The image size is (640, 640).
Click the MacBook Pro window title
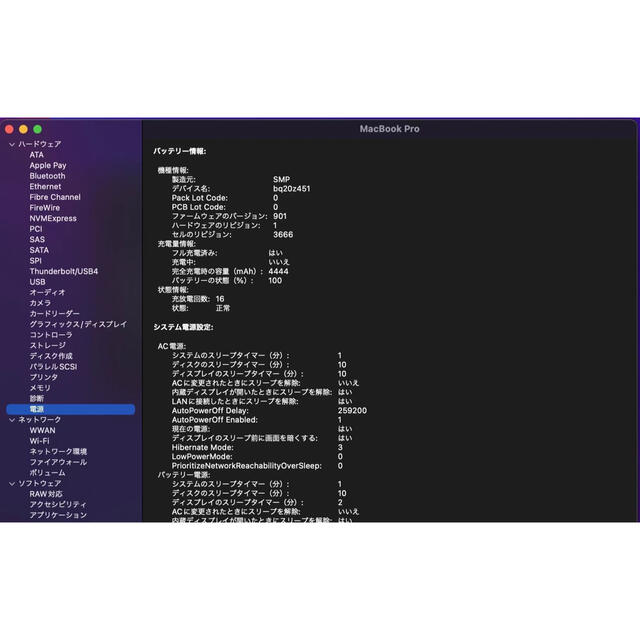(389, 129)
